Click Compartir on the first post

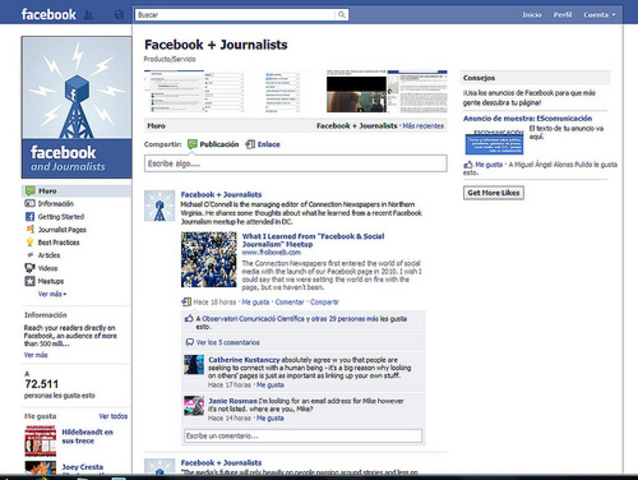pos(324,302)
